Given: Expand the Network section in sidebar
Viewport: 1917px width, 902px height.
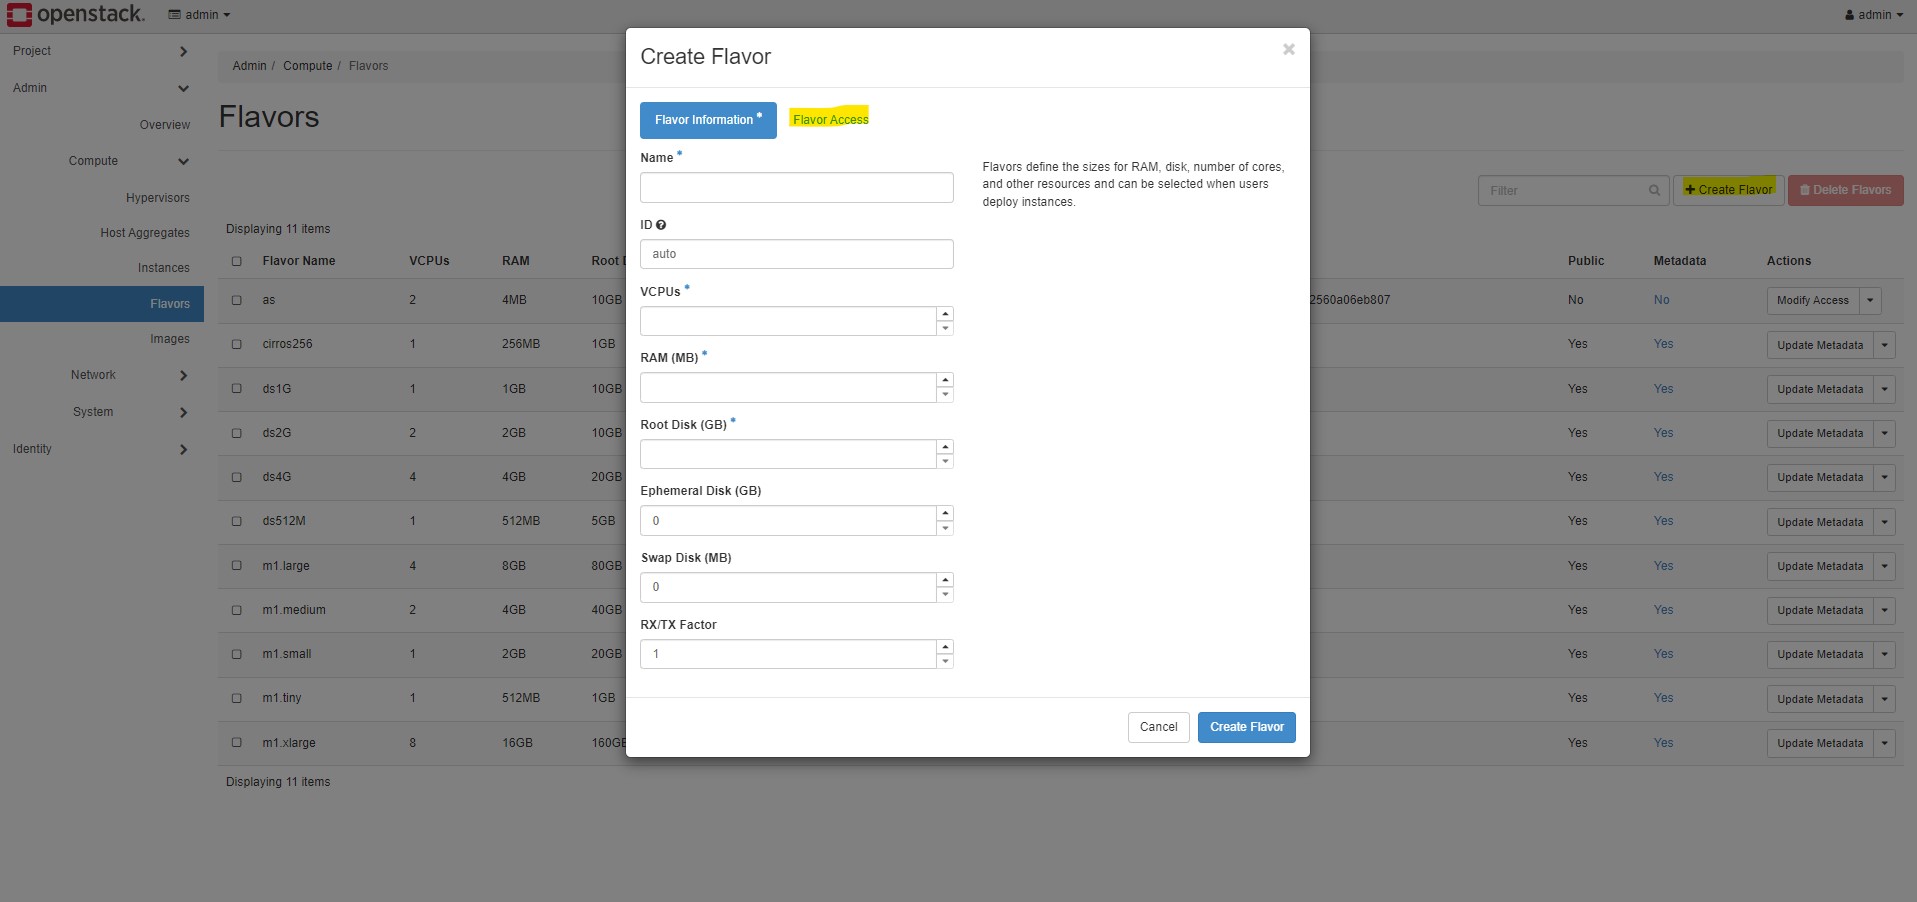Looking at the screenshot, I should pos(183,375).
